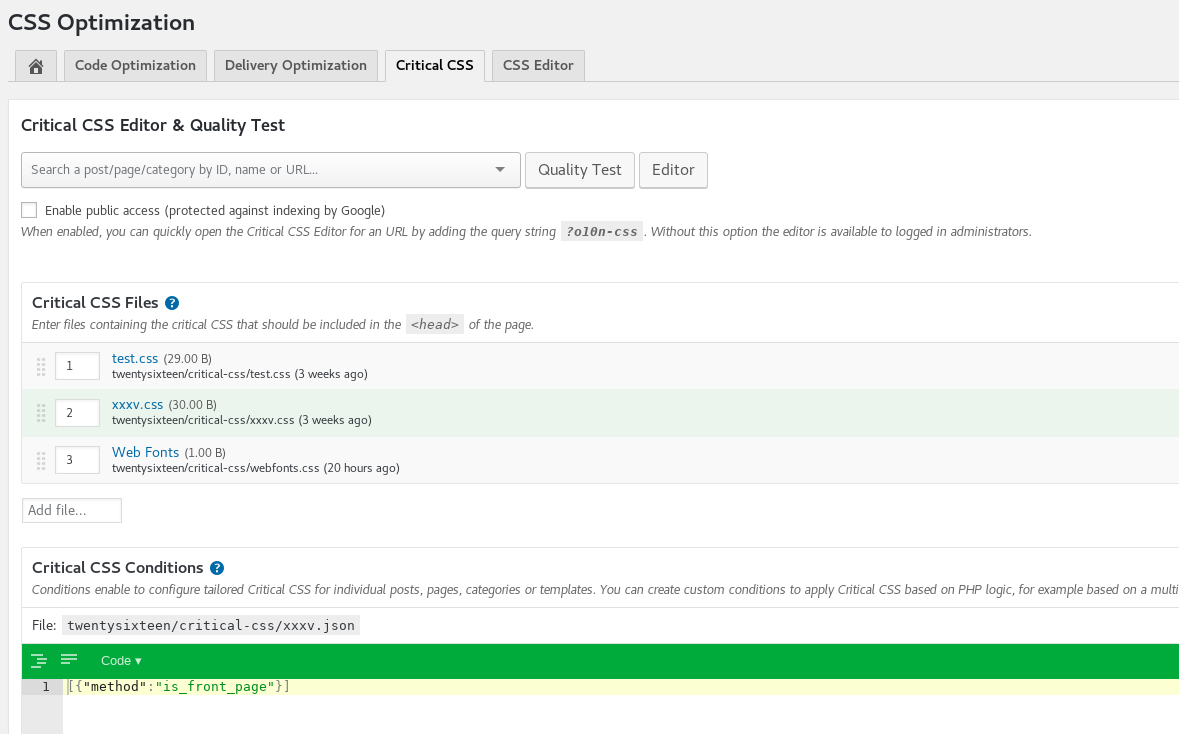
Task: Click the first indent icon in the code editor toolbar
Action: (x=39, y=660)
